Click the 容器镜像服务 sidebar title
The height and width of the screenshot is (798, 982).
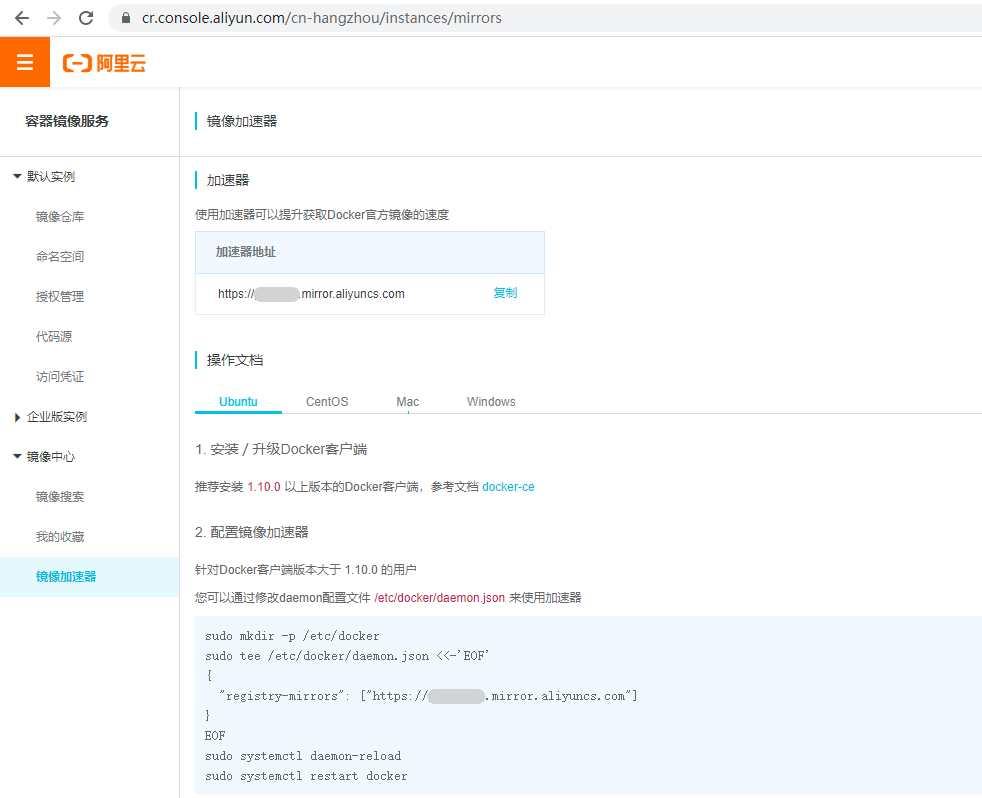coord(67,121)
